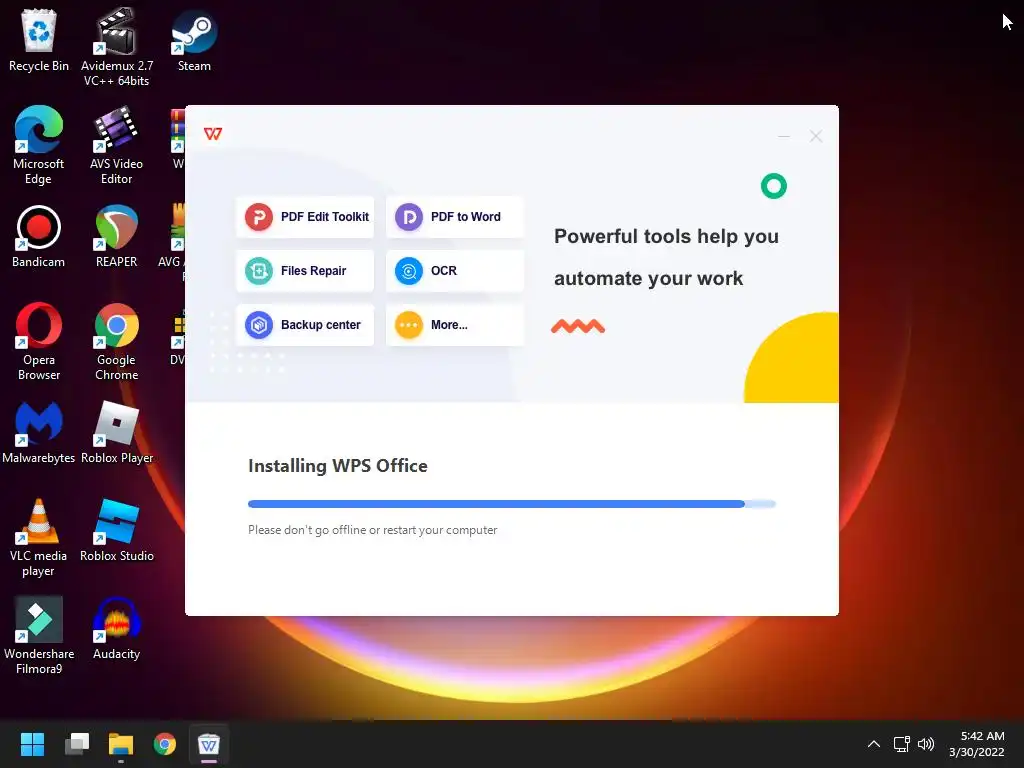Select the AVS Video Editor shortcut

coord(116,145)
